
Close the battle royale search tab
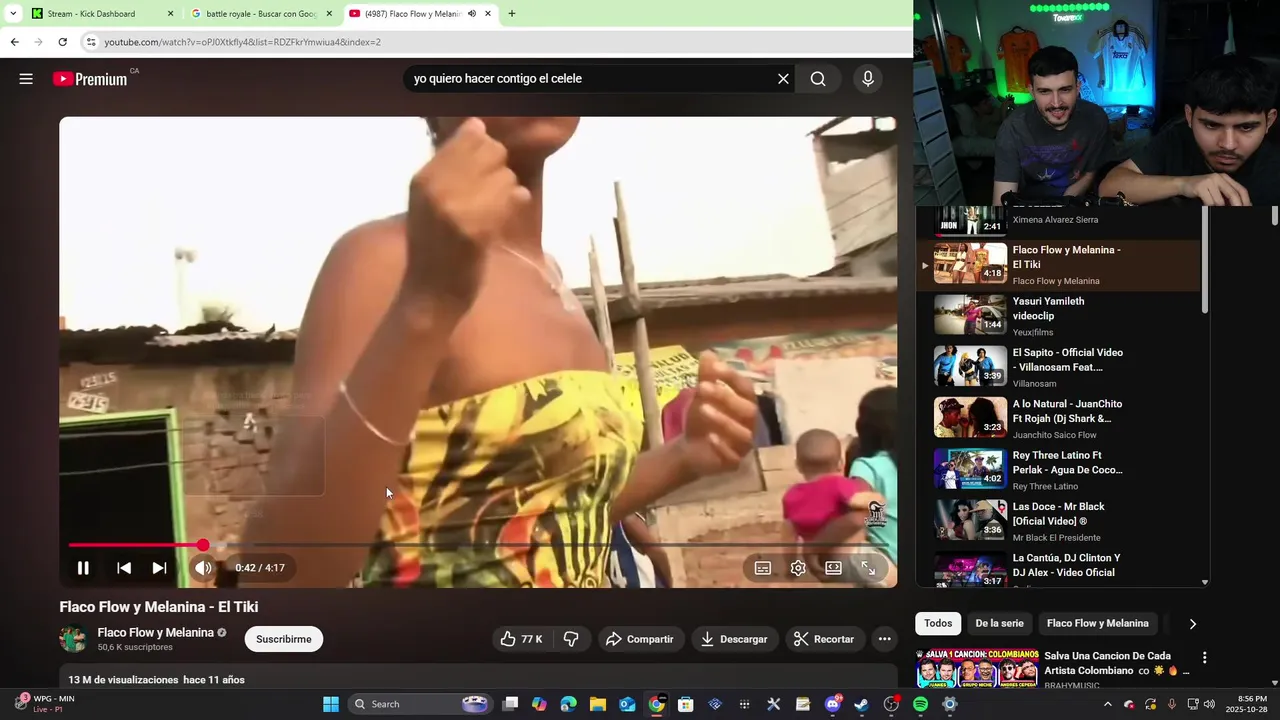(329, 14)
